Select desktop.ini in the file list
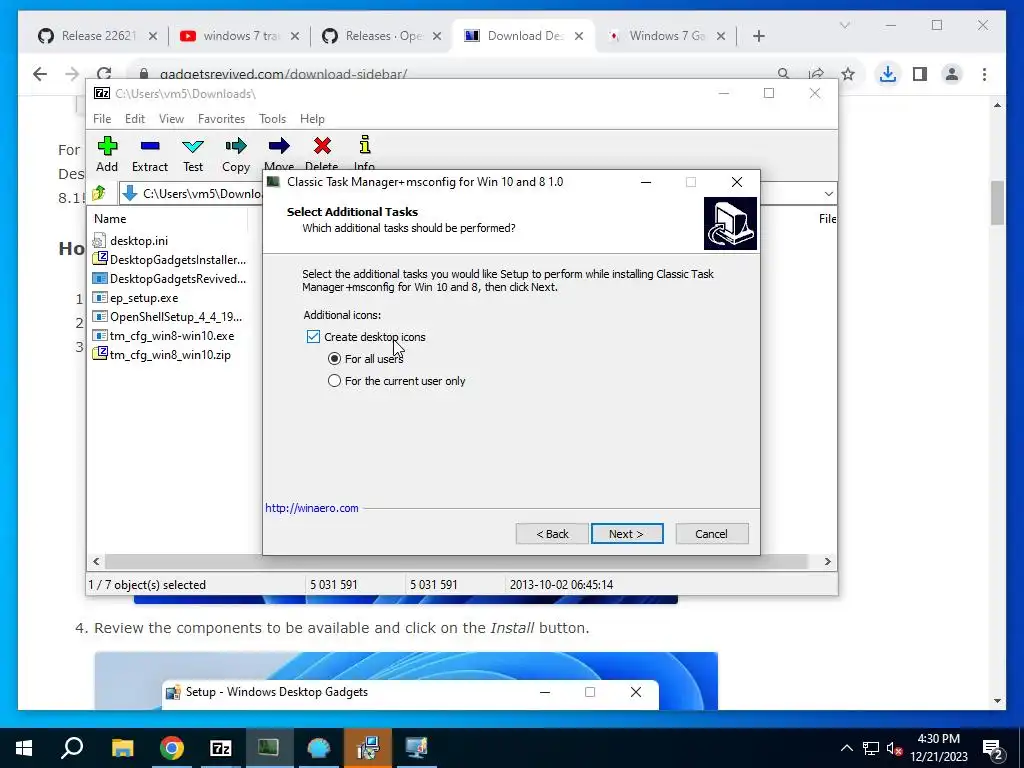This screenshot has width=1024, height=768. point(138,241)
